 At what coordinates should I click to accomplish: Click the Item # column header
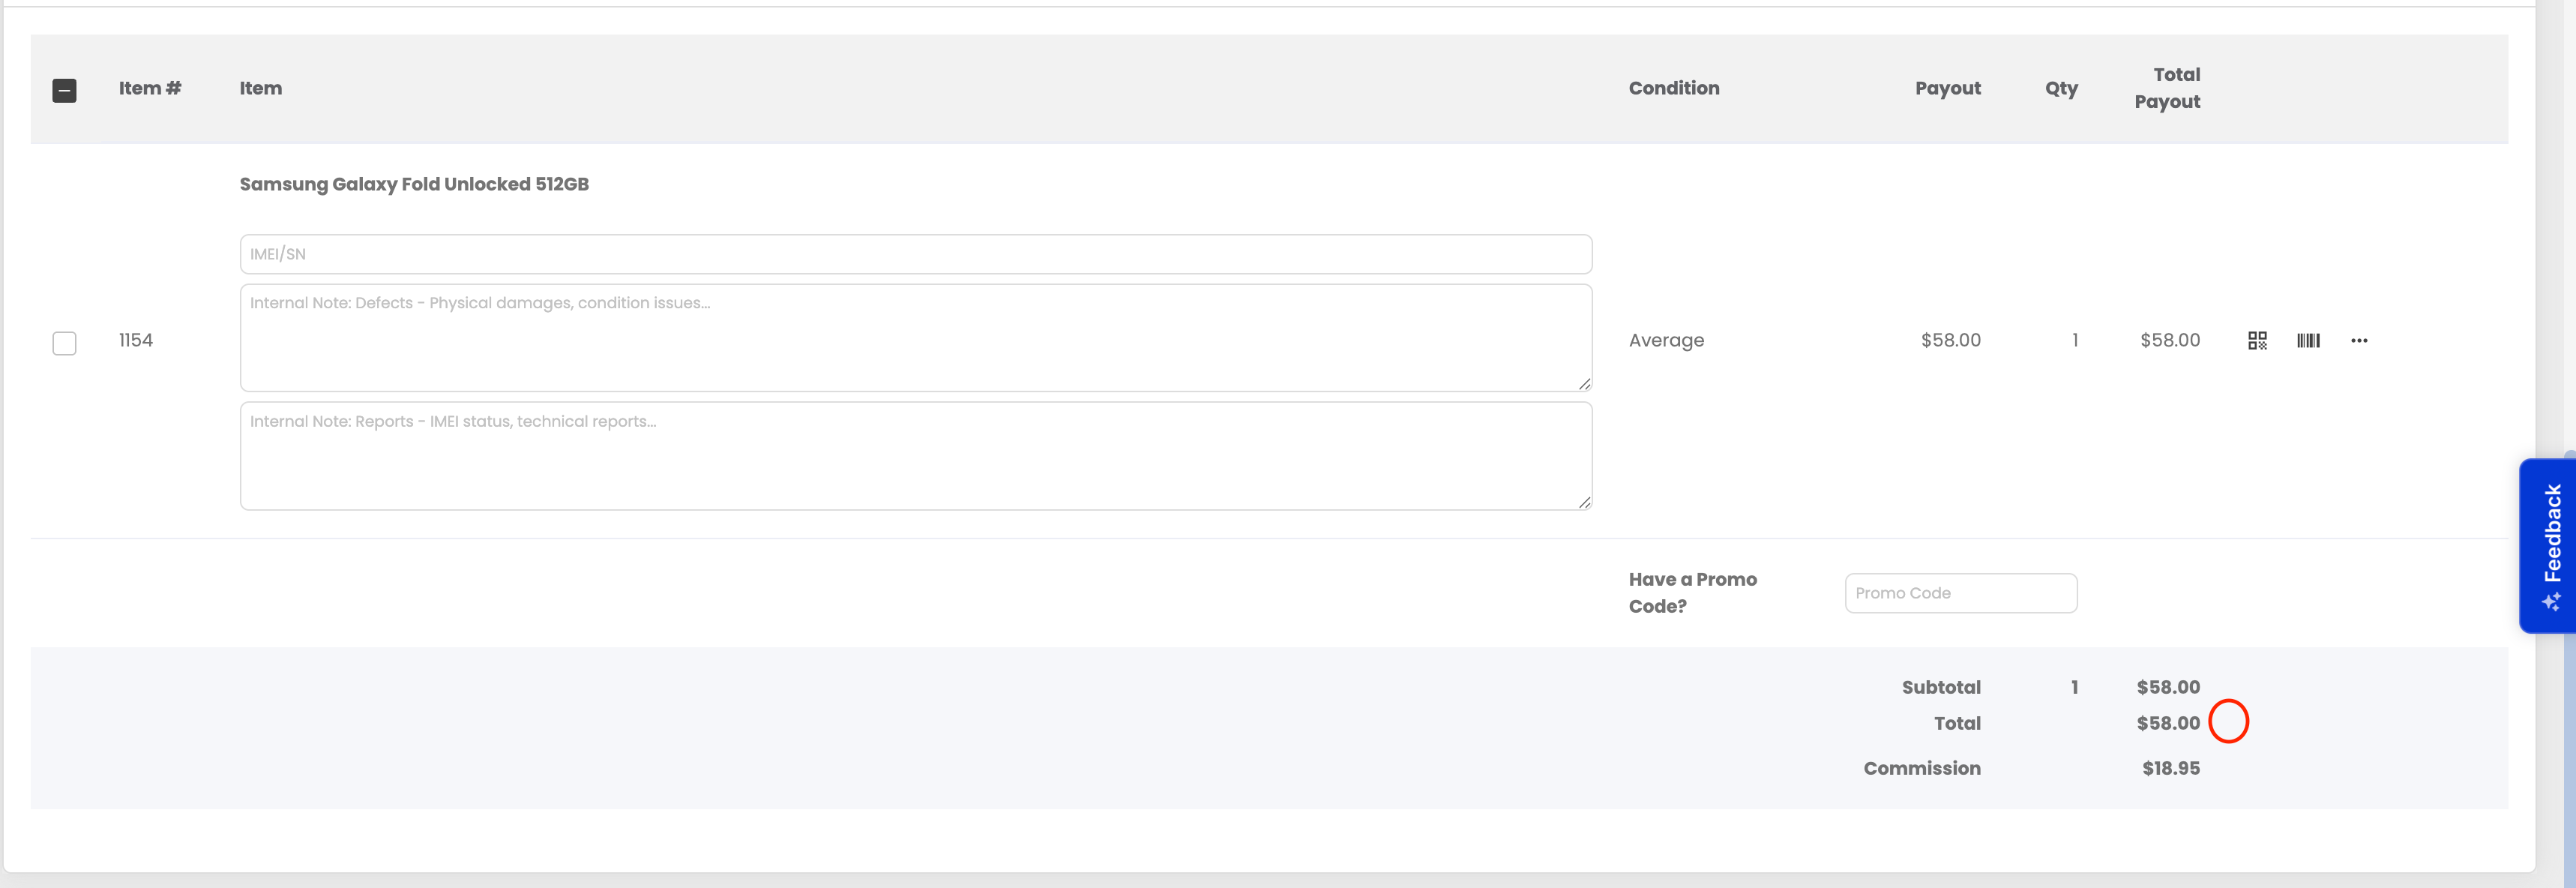coord(150,88)
